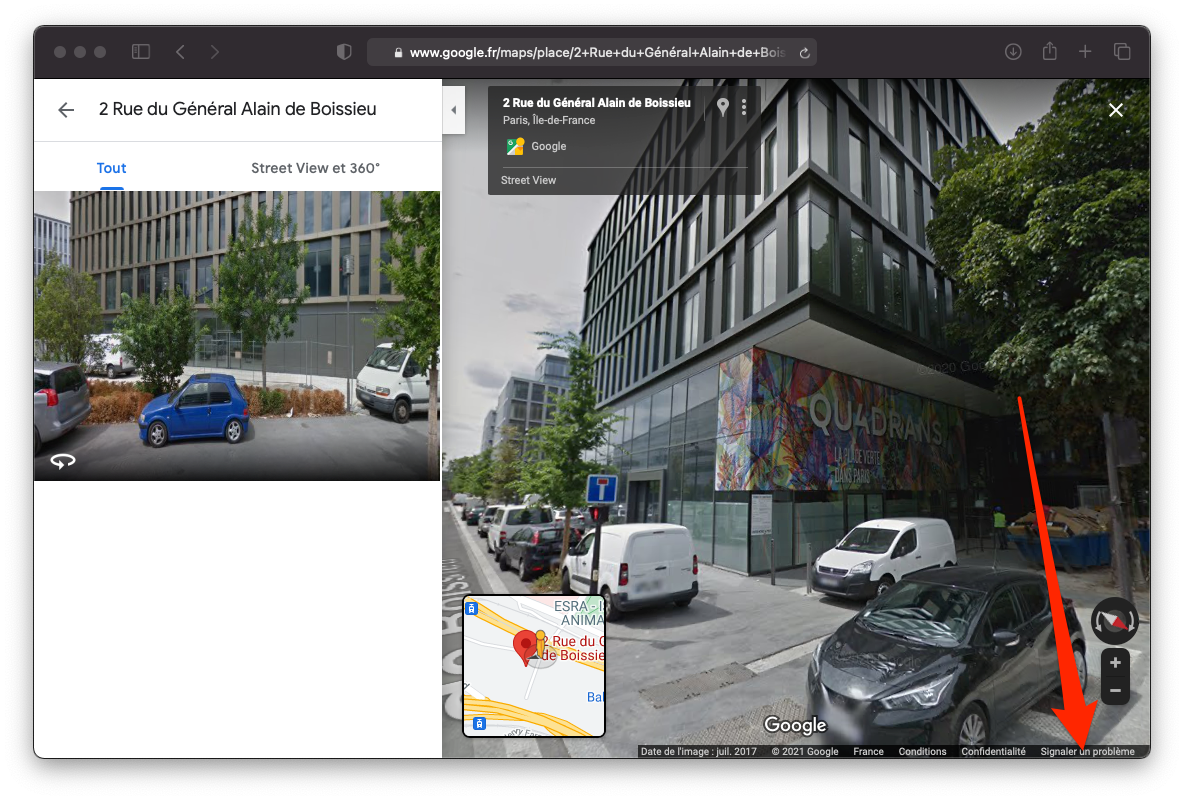Screen dimensions: 1184x800
Task: Click the Paris, Île-de-France subtitle
Action: point(549,120)
